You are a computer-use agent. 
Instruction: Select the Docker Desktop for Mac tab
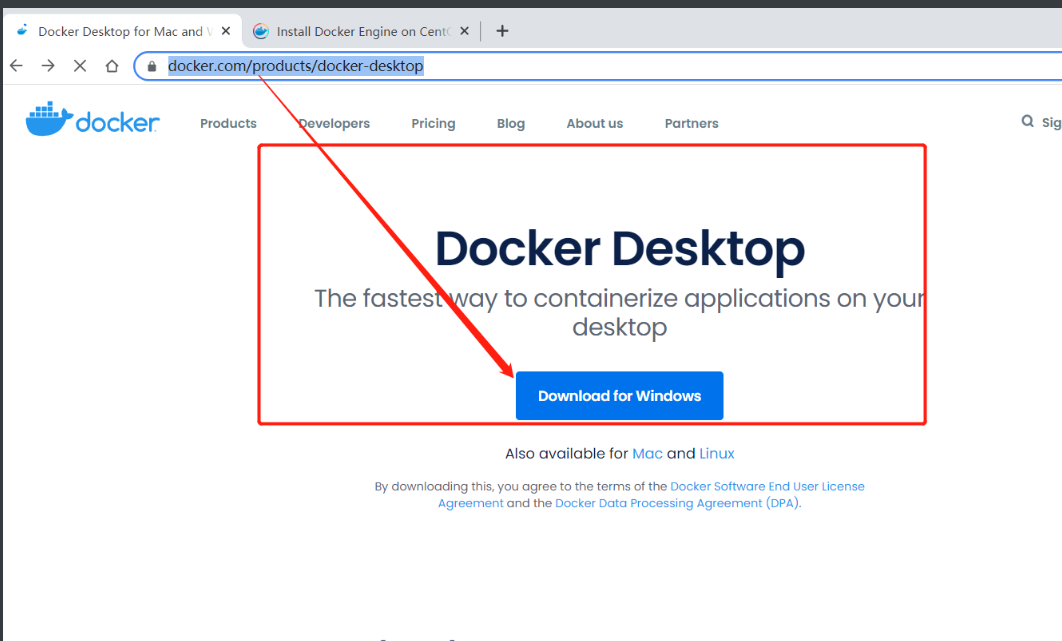[x=122, y=31]
